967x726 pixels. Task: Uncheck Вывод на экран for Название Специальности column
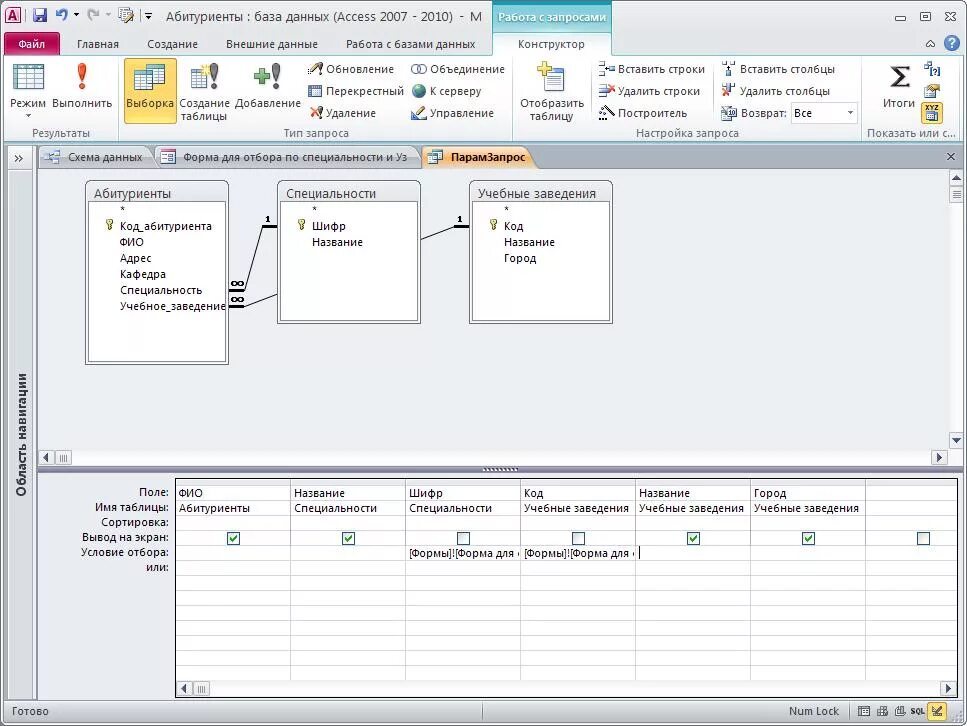pyautogui.click(x=348, y=538)
